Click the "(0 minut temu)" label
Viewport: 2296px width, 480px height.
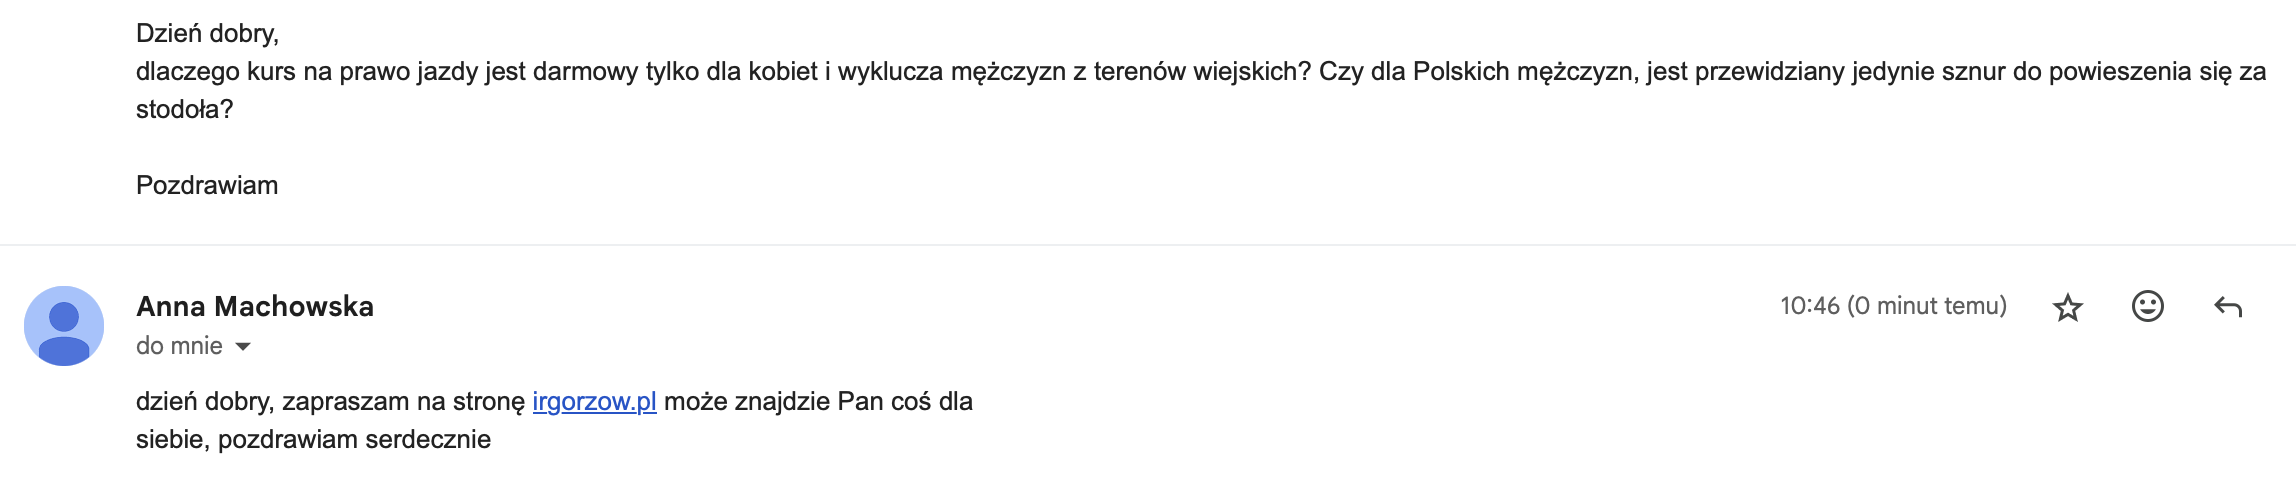1927,306
